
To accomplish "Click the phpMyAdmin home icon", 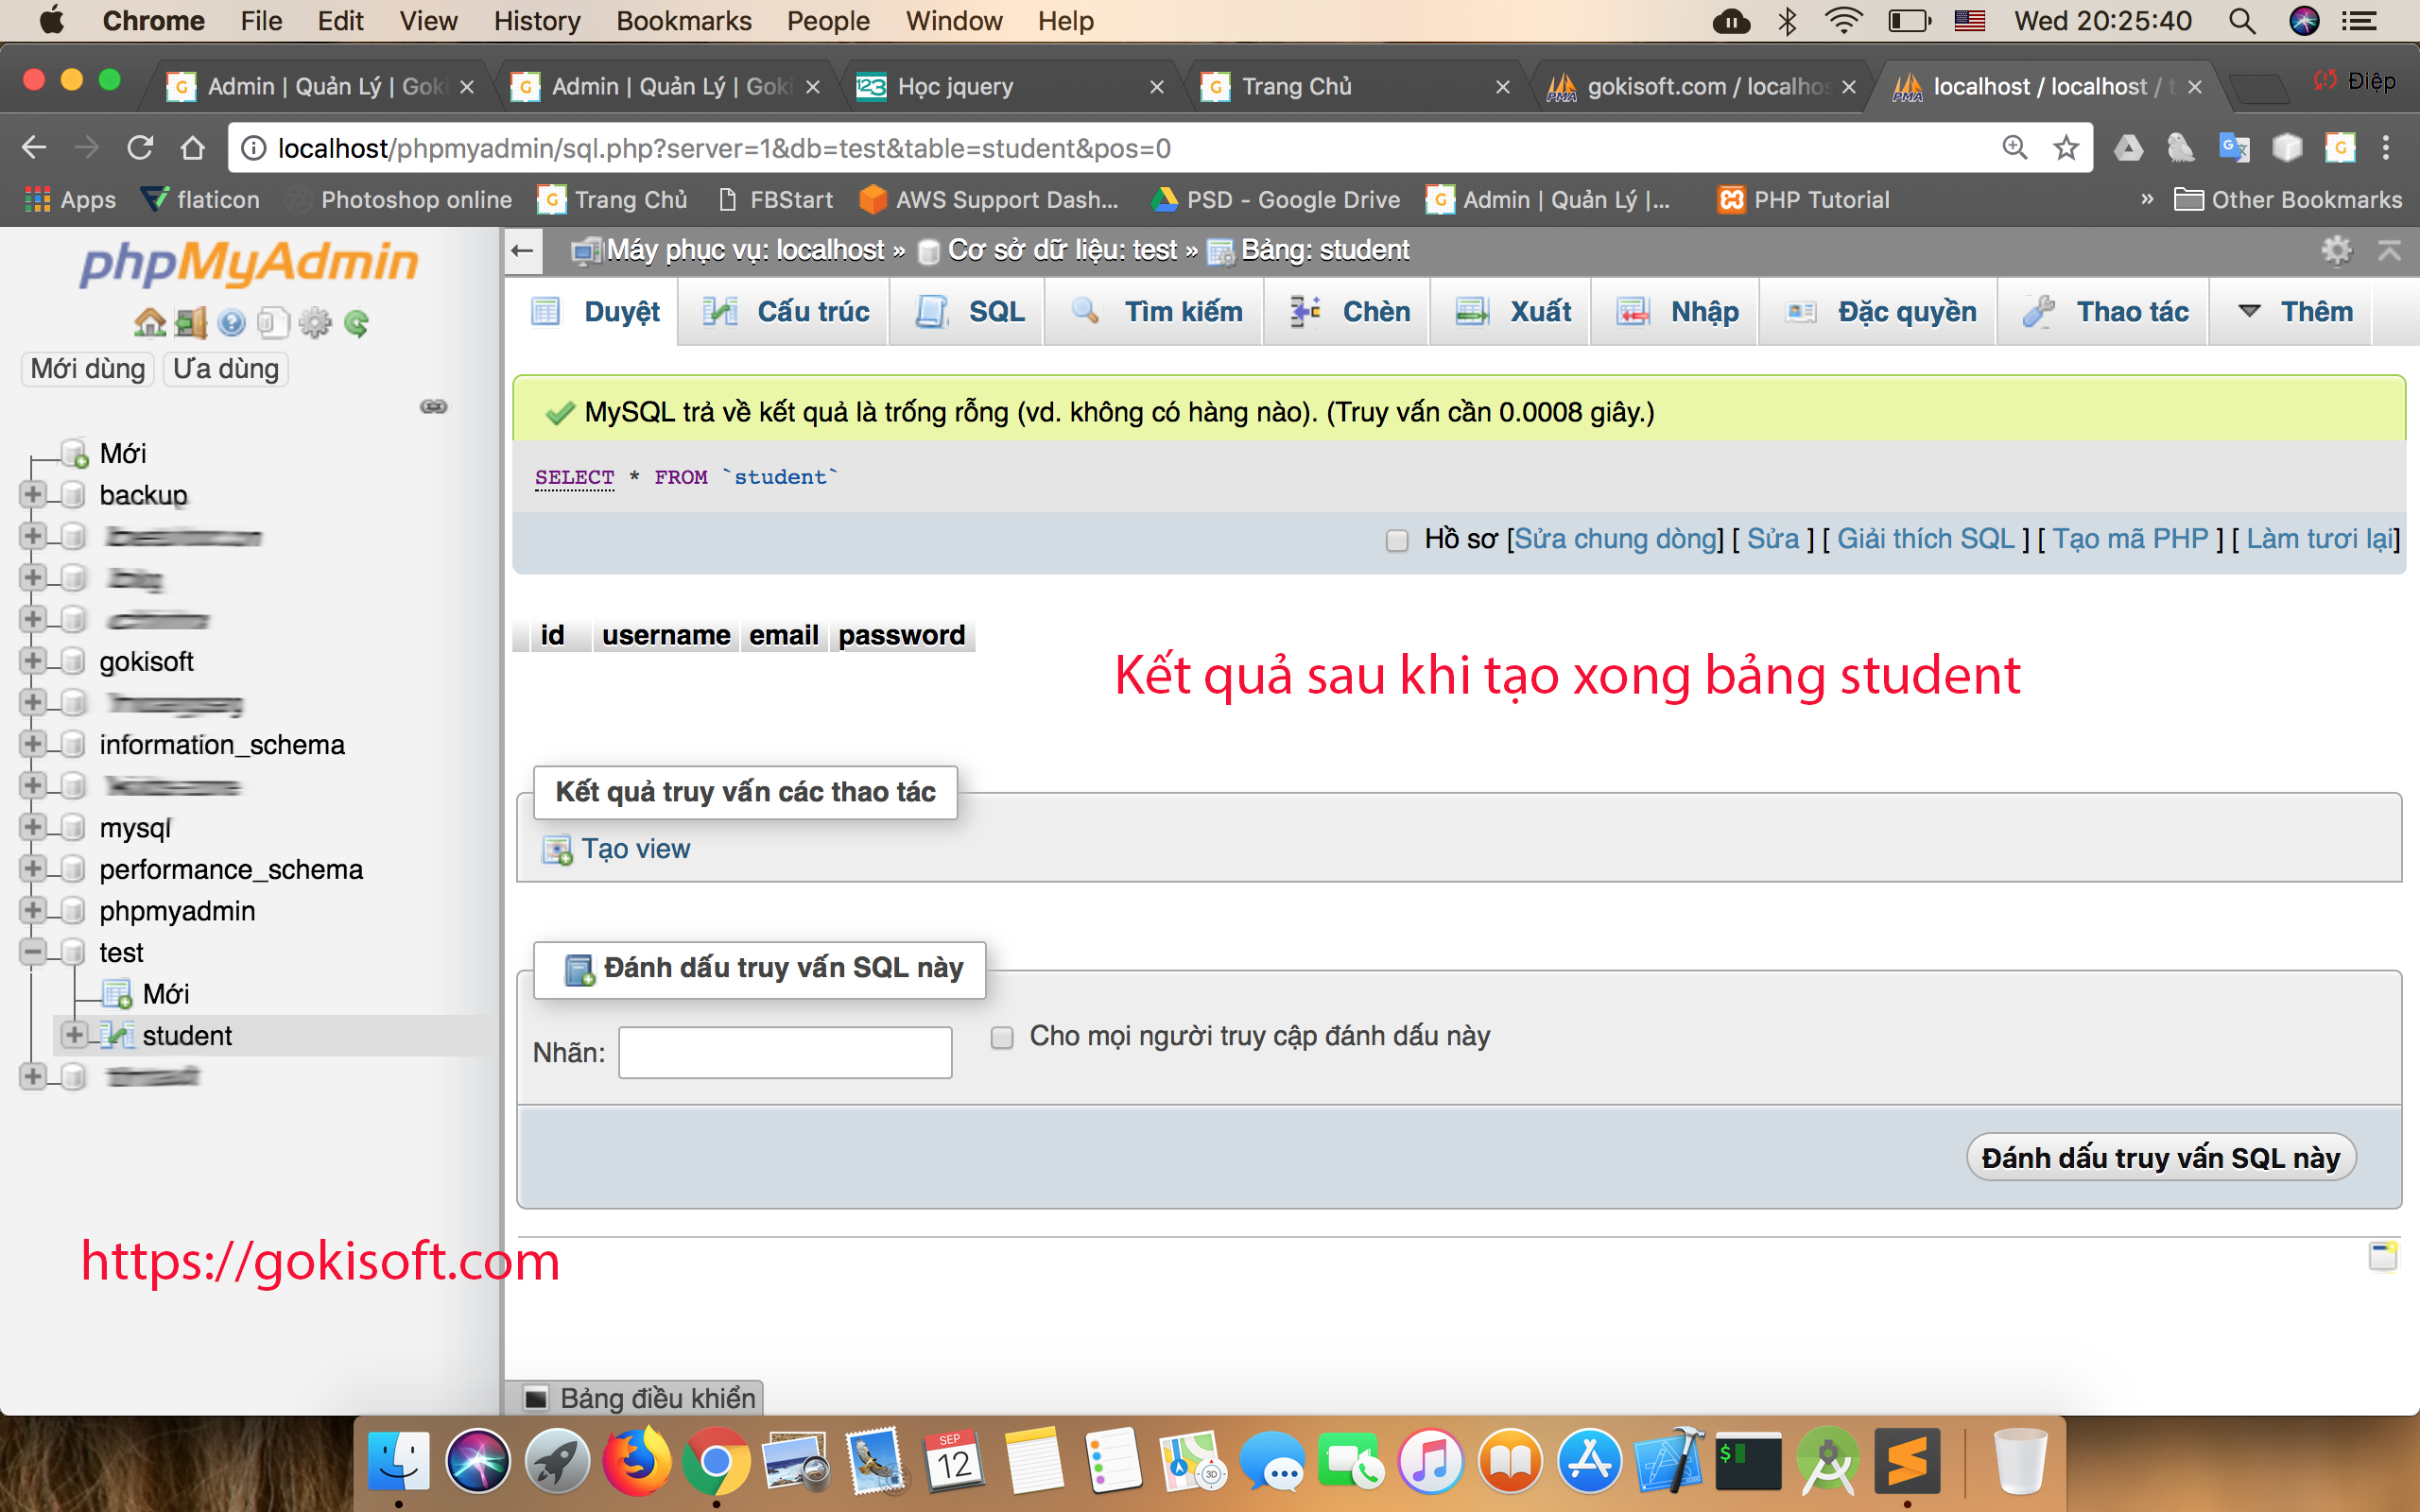I will (x=150, y=323).
